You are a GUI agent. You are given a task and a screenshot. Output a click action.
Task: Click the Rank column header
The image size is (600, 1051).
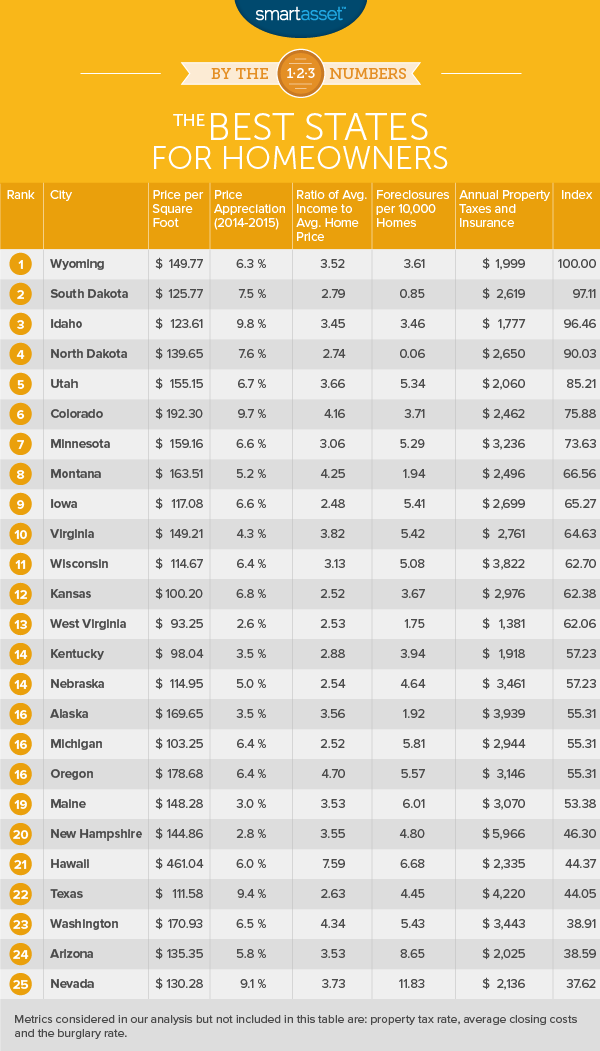pos(20,195)
